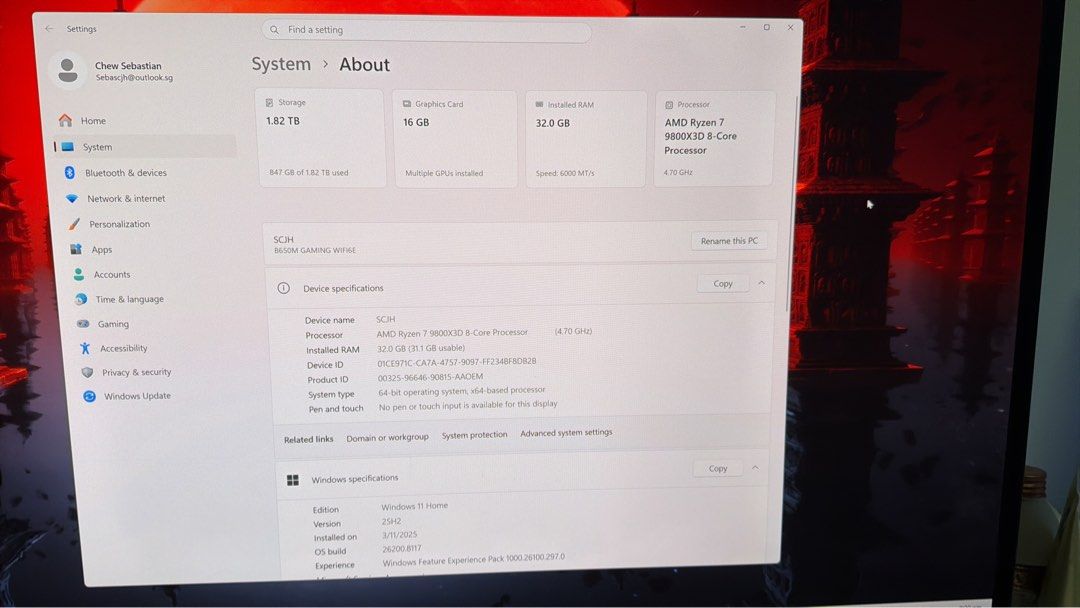This screenshot has height=608, width=1080.
Task: Go to System in the breadcrumb
Action: pos(281,64)
